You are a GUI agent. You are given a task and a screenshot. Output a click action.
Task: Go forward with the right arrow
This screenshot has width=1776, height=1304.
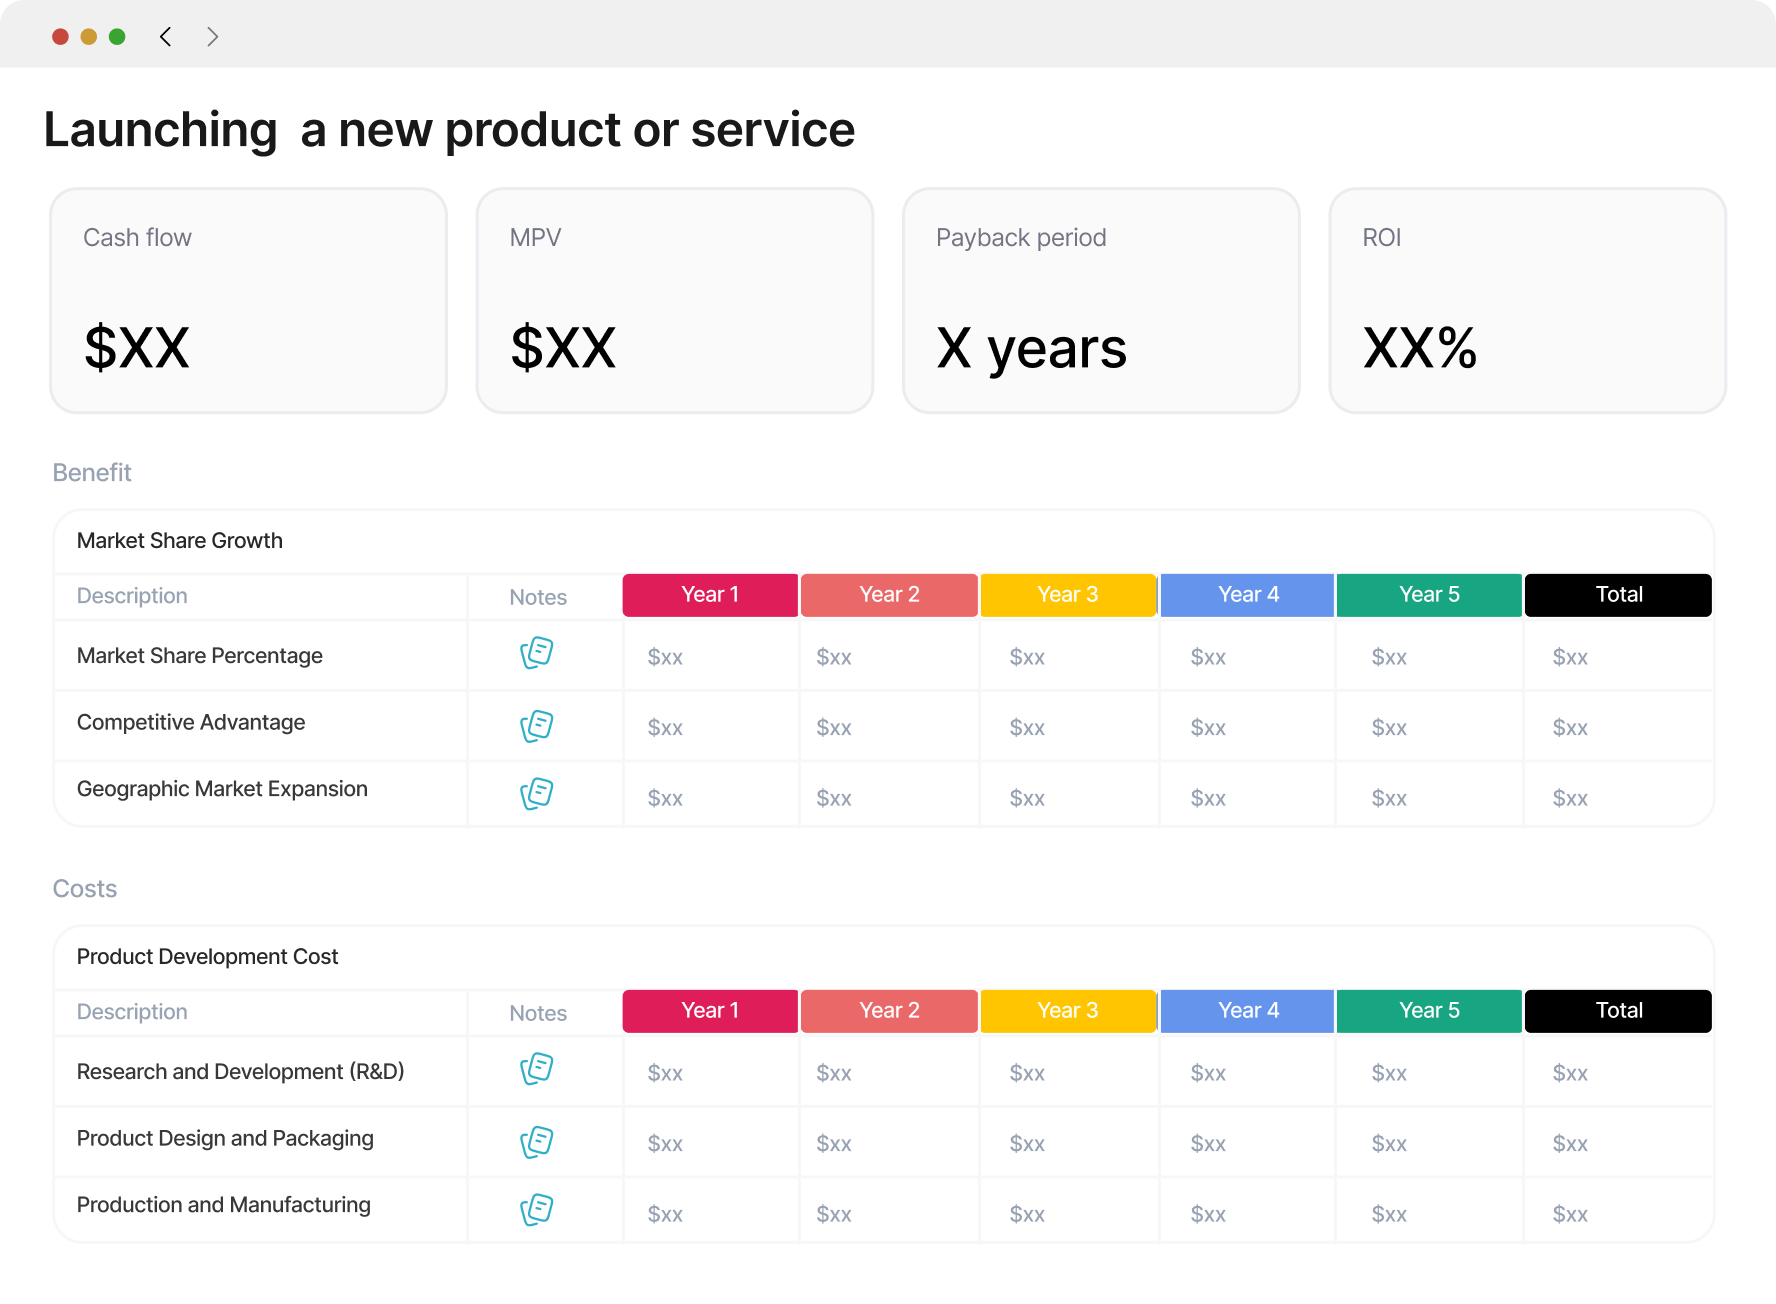[212, 37]
